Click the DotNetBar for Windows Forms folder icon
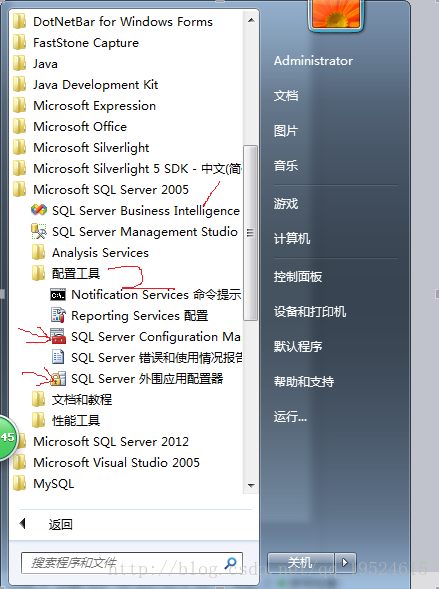The height and width of the screenshot is (589, 439). point(19,21)
